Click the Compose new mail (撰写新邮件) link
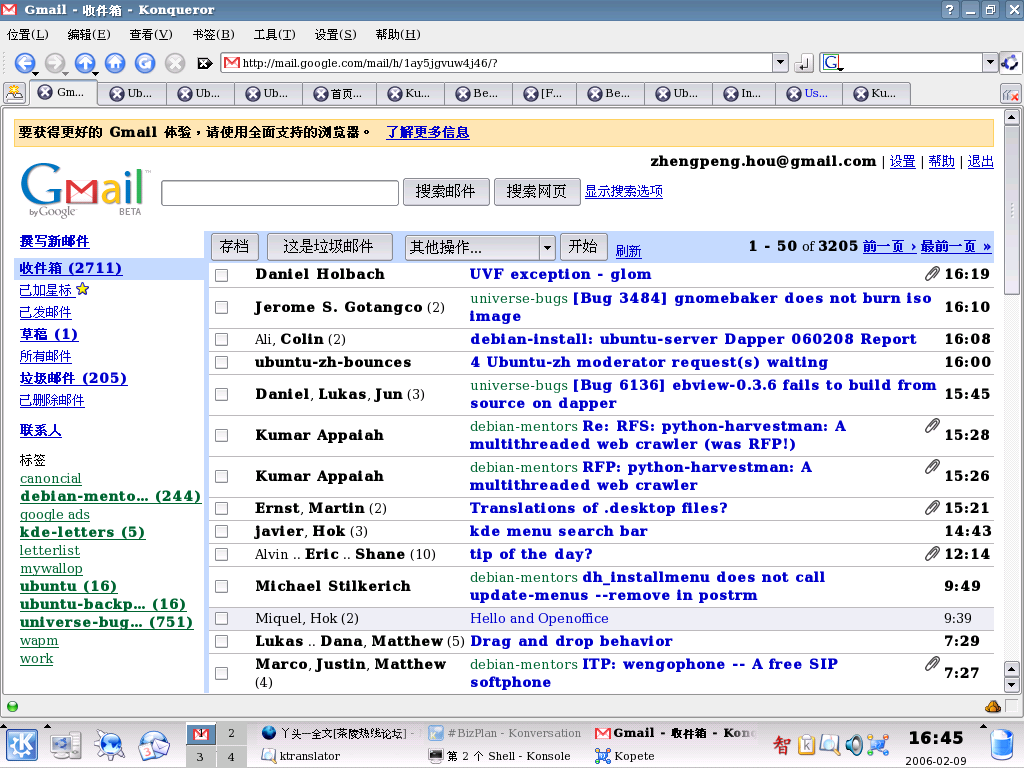 click(x=54, y=242)
